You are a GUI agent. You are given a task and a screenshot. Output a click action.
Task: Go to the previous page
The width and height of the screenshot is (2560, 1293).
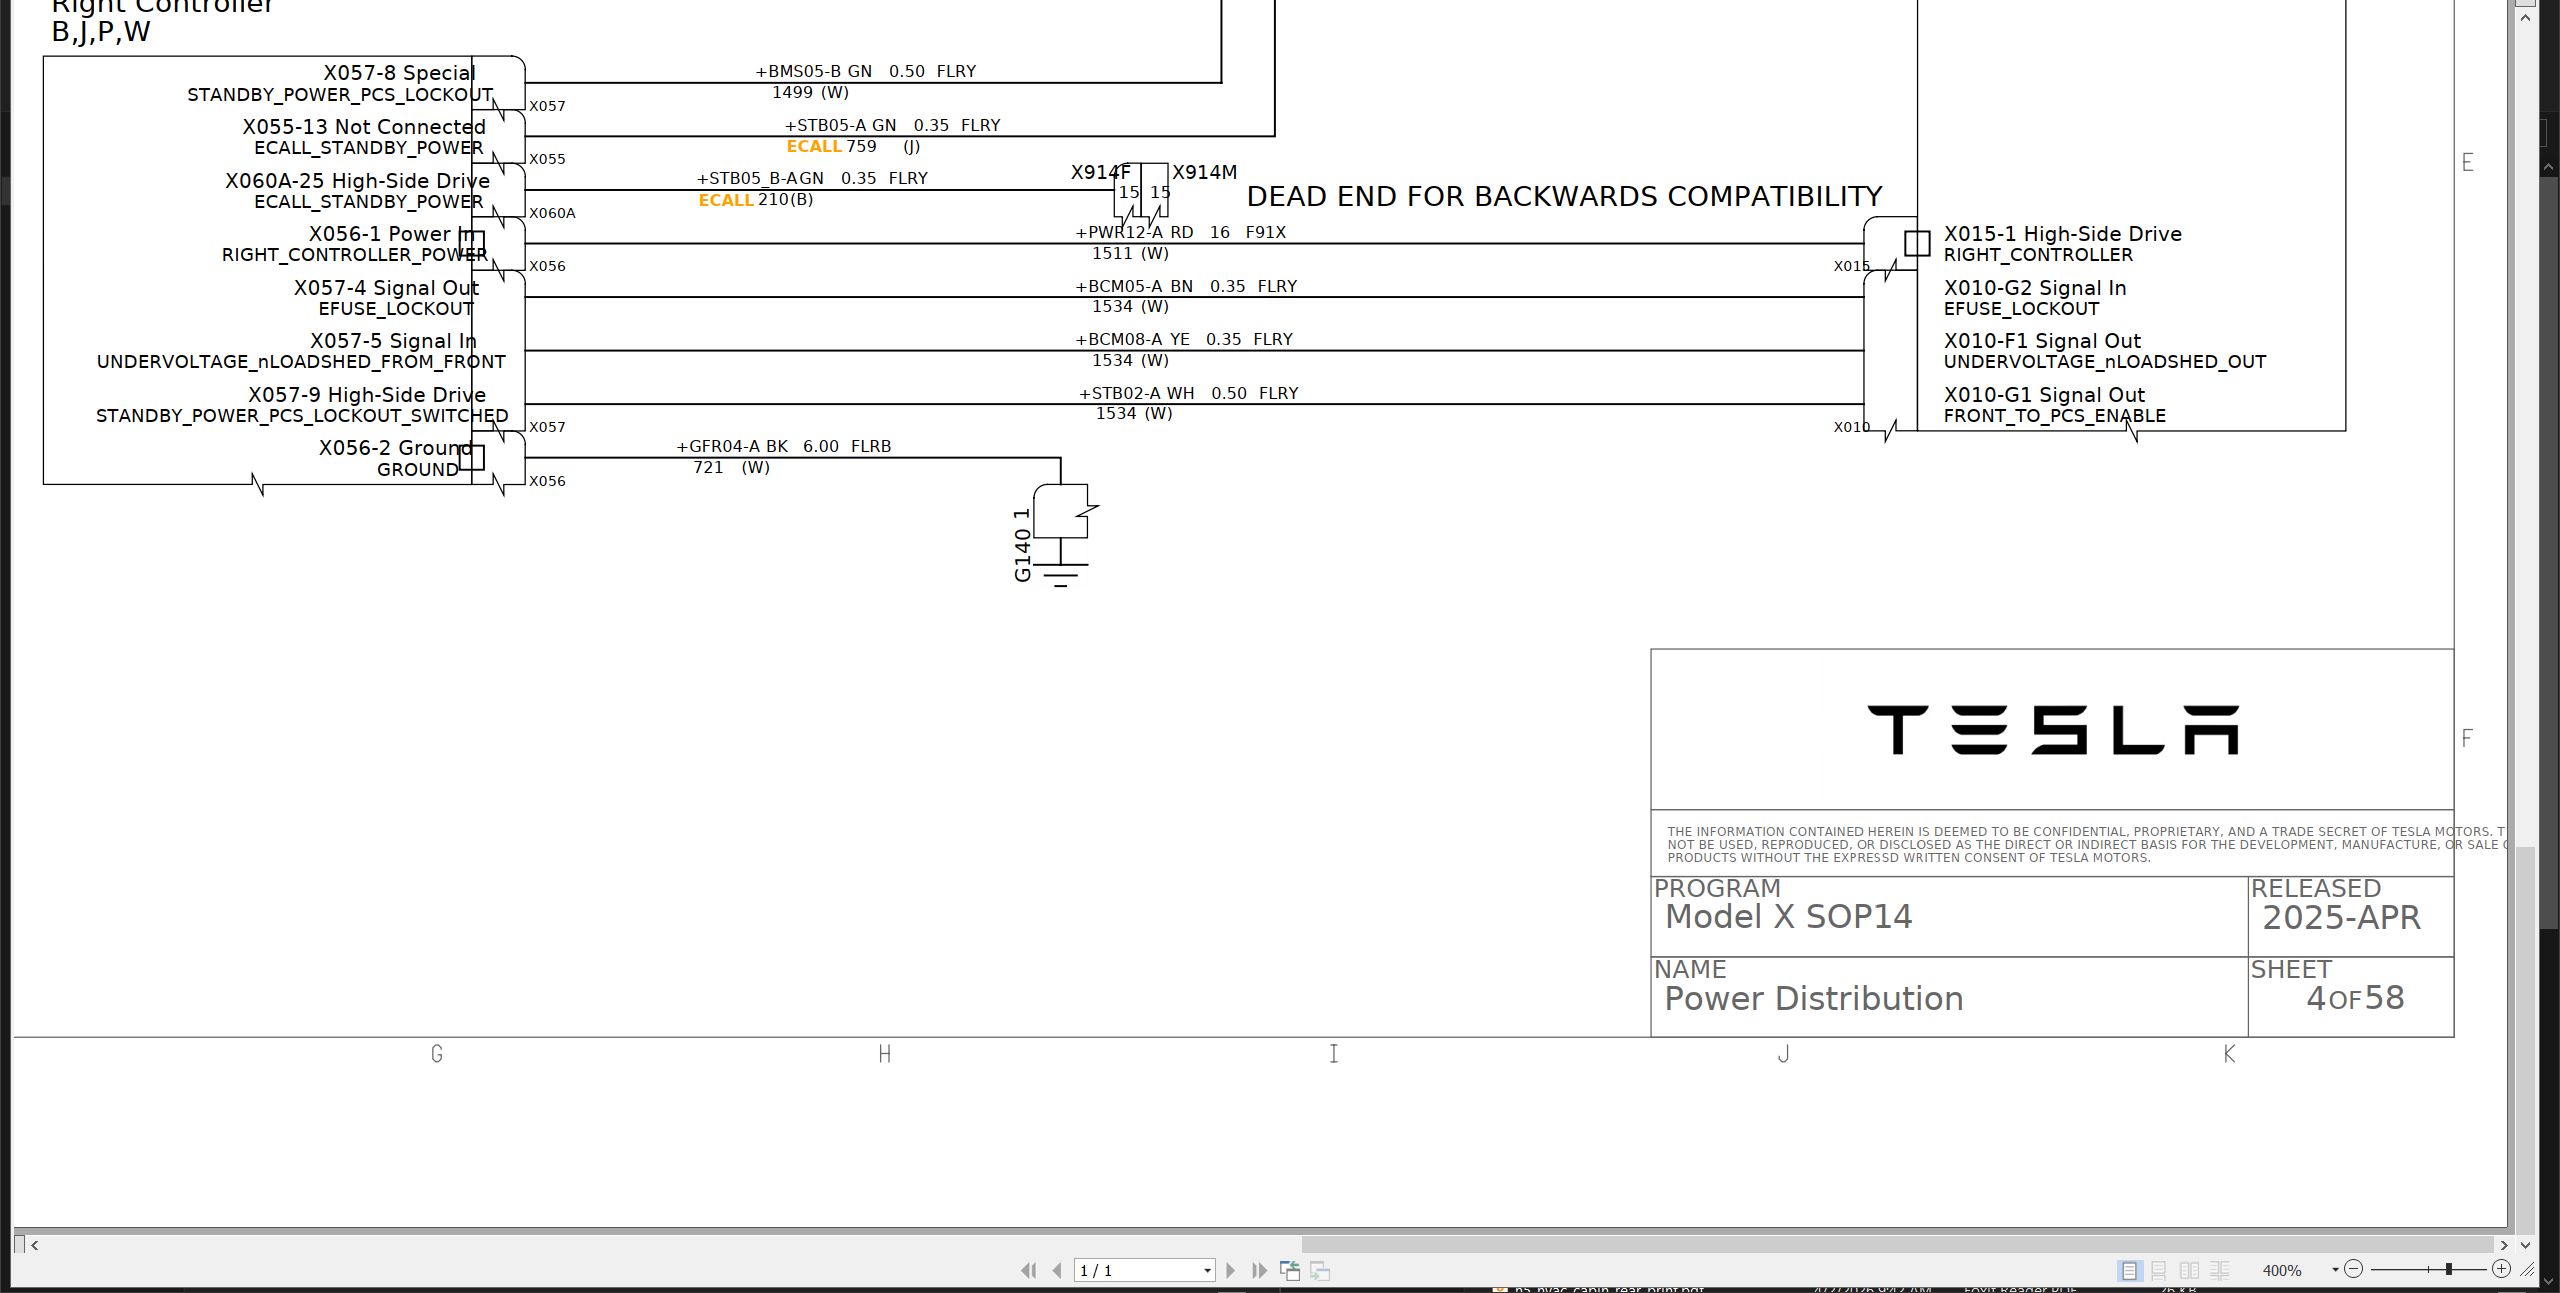[x=1057, y=1270]
